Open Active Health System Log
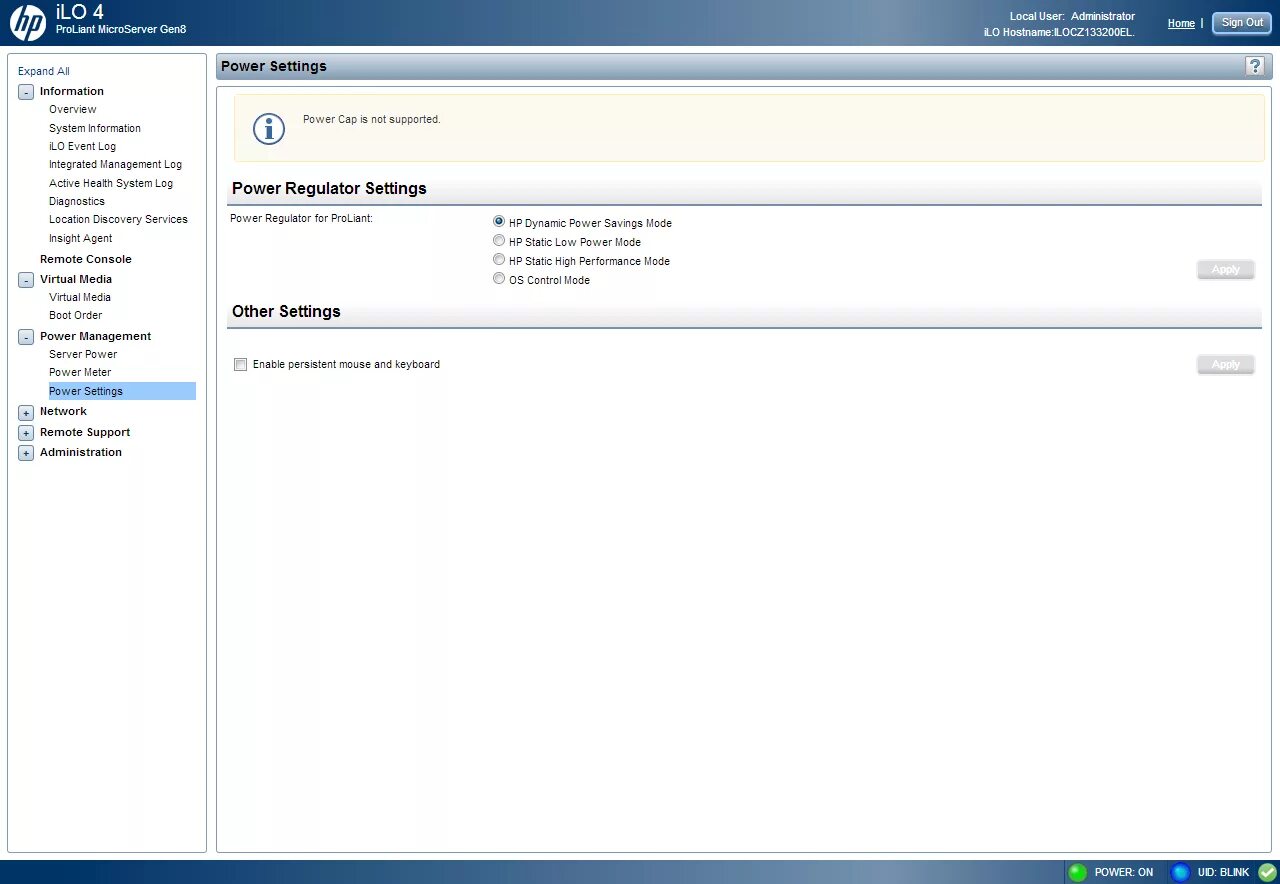Image resolution: width=1280 pixels, height=884 pixels. pos(111,183)
